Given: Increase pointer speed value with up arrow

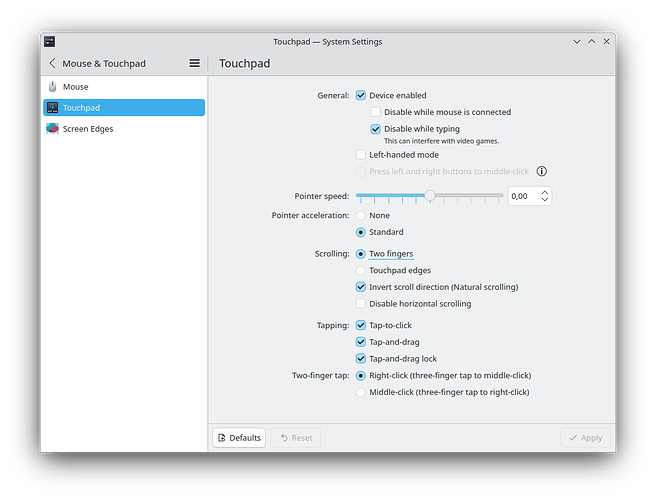Looking at the screenshot, I should 544,192.
